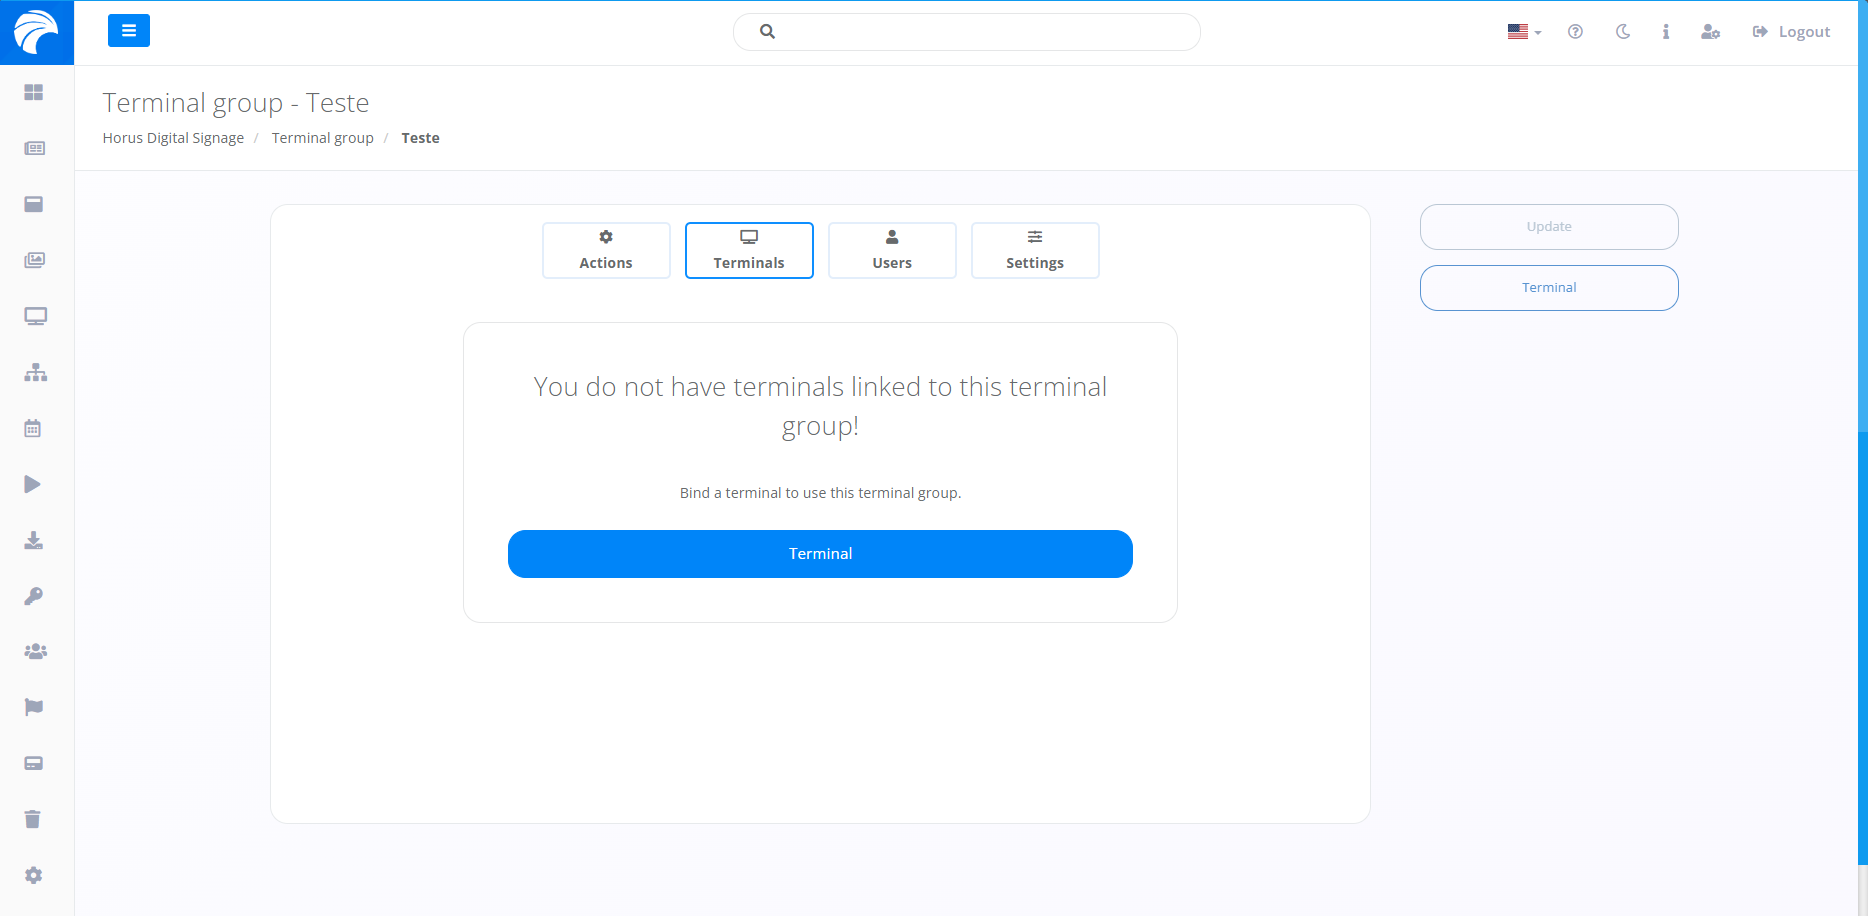The width and height of the screenshot is (1868, 916).
Task: Open the key icon for licenses
Action: (34, 596)
